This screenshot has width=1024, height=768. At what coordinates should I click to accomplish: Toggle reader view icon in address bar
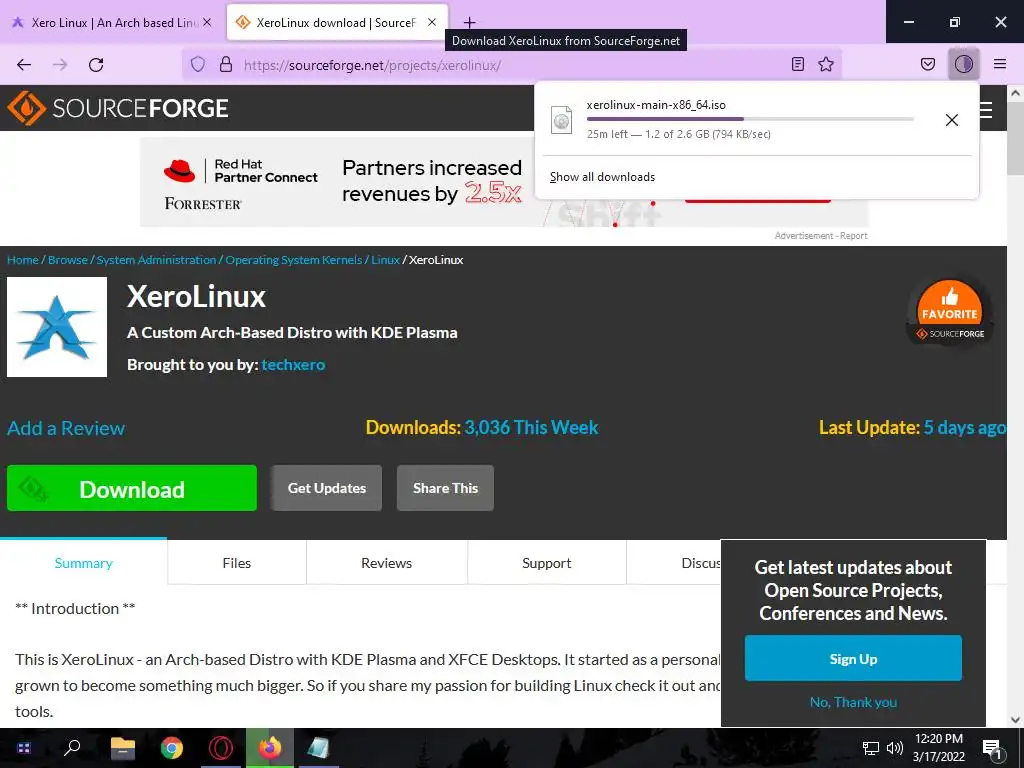[x=797, y=64]
